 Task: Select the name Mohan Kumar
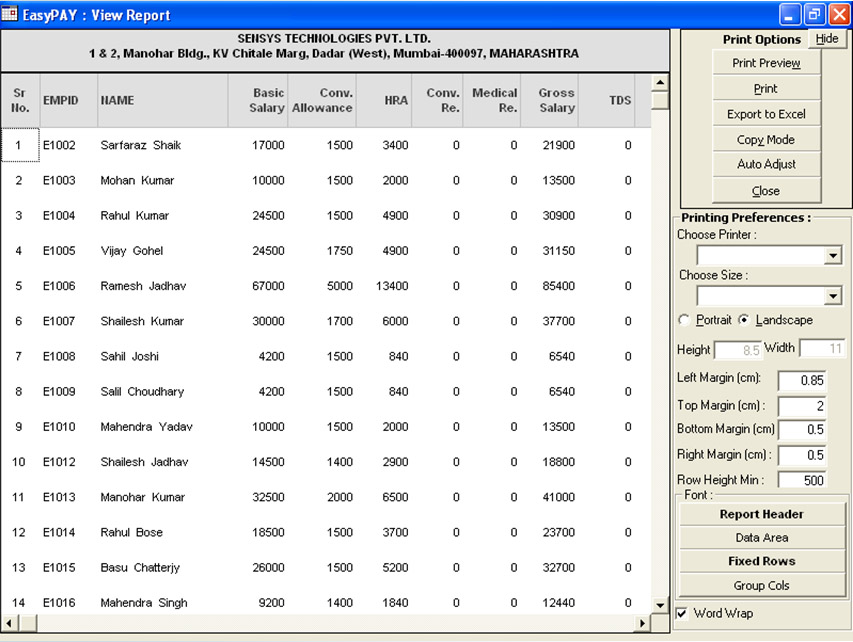[x=137, y=180]
